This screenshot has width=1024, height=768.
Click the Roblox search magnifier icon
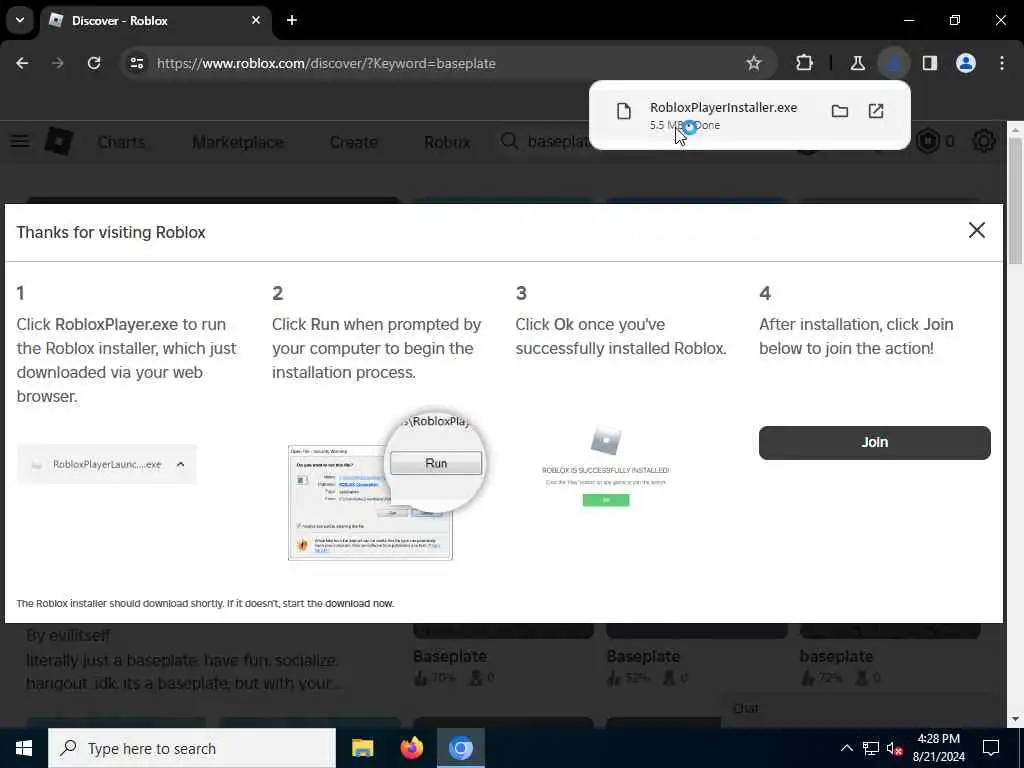tap(509, 141)
